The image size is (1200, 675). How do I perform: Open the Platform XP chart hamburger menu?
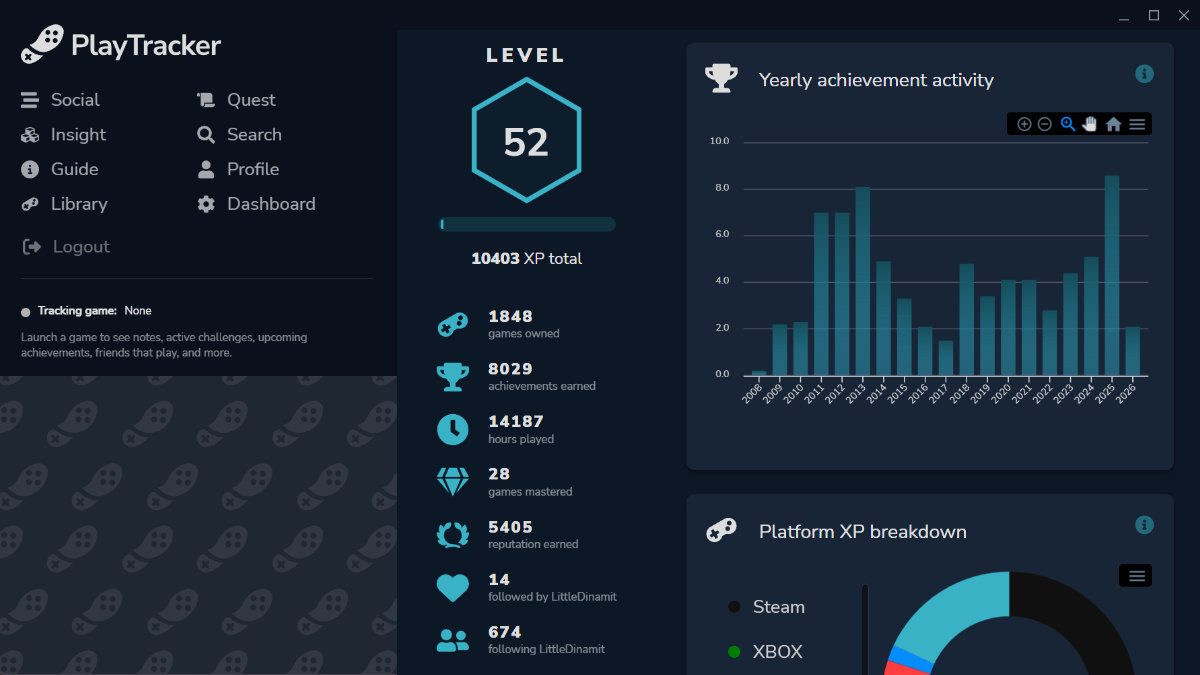click(1136, 575)
